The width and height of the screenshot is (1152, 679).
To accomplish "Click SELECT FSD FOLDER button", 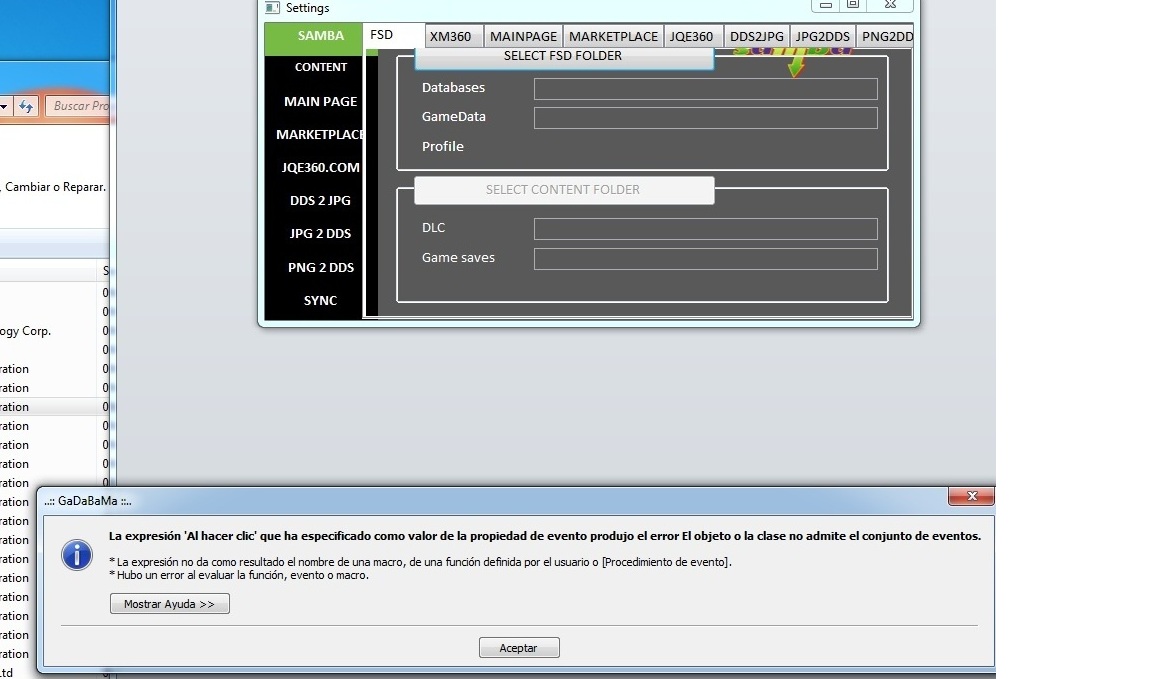I will point(564,57).
